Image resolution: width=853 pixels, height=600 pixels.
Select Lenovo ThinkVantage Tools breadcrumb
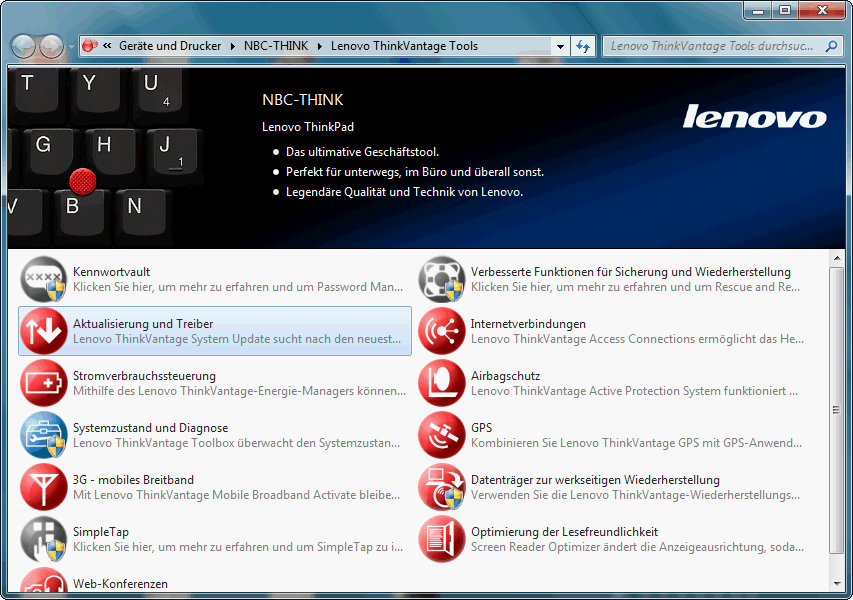tap(404, 46)
